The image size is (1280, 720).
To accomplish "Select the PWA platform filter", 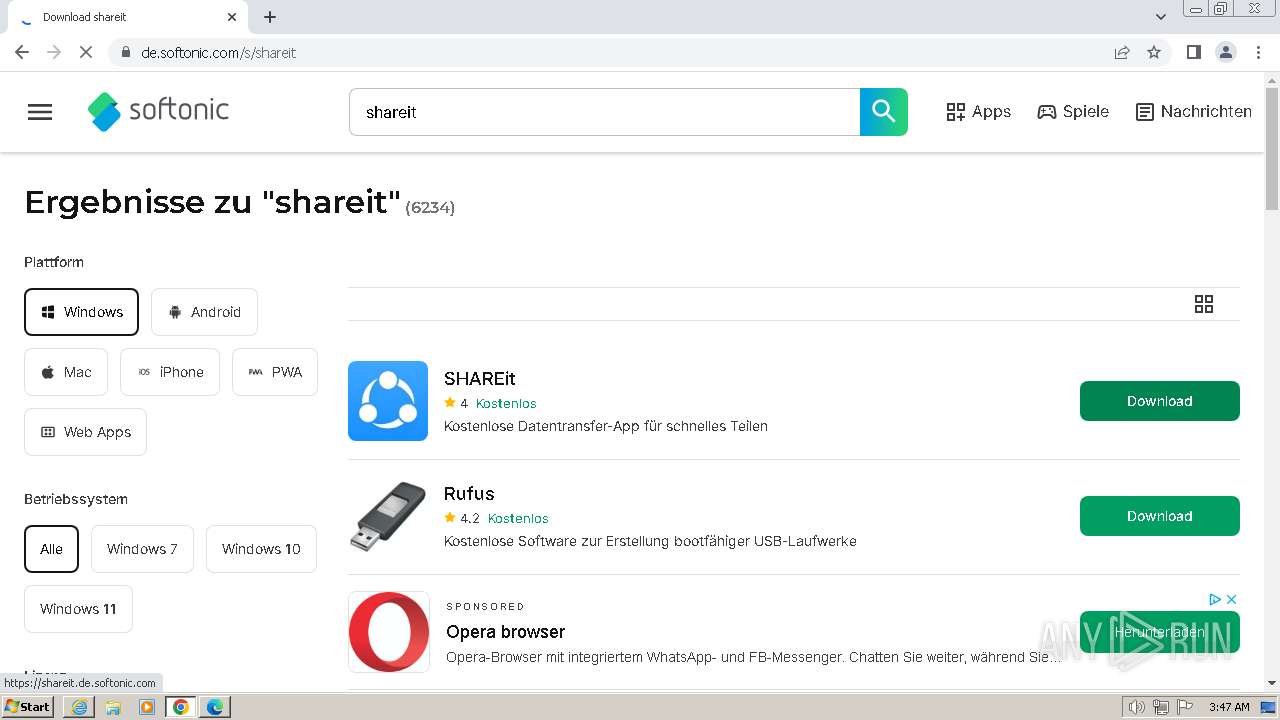I will click(275, 372).
